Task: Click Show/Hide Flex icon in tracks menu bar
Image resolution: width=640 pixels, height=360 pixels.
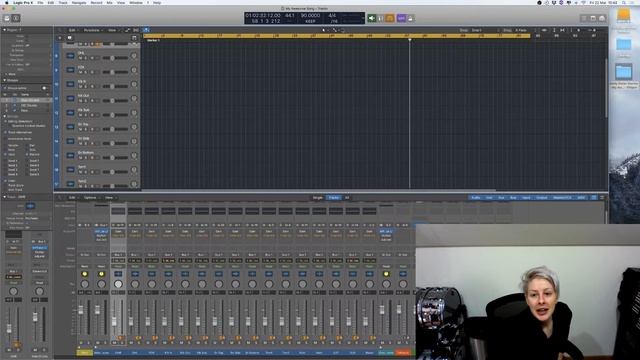Action: click(x=136, y=30)
